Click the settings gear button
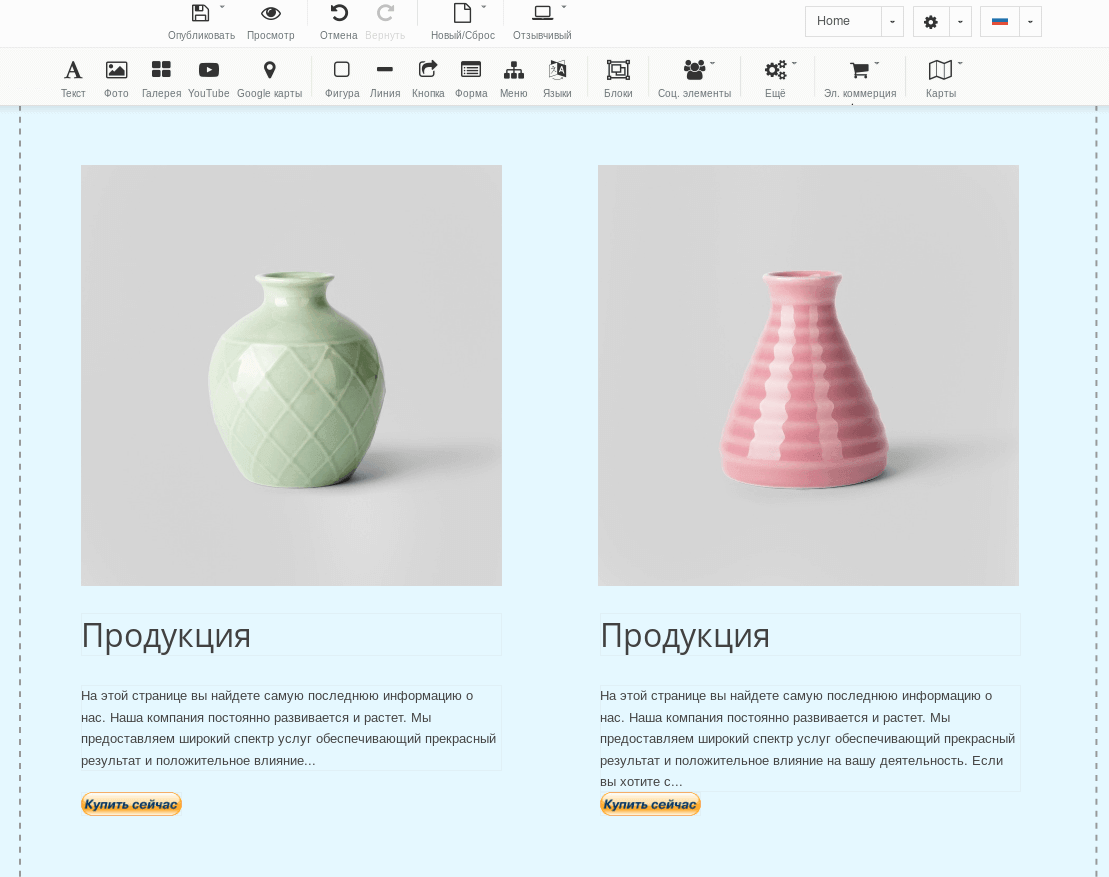This screenshot has width=1109, height=877. coord(931,21)
